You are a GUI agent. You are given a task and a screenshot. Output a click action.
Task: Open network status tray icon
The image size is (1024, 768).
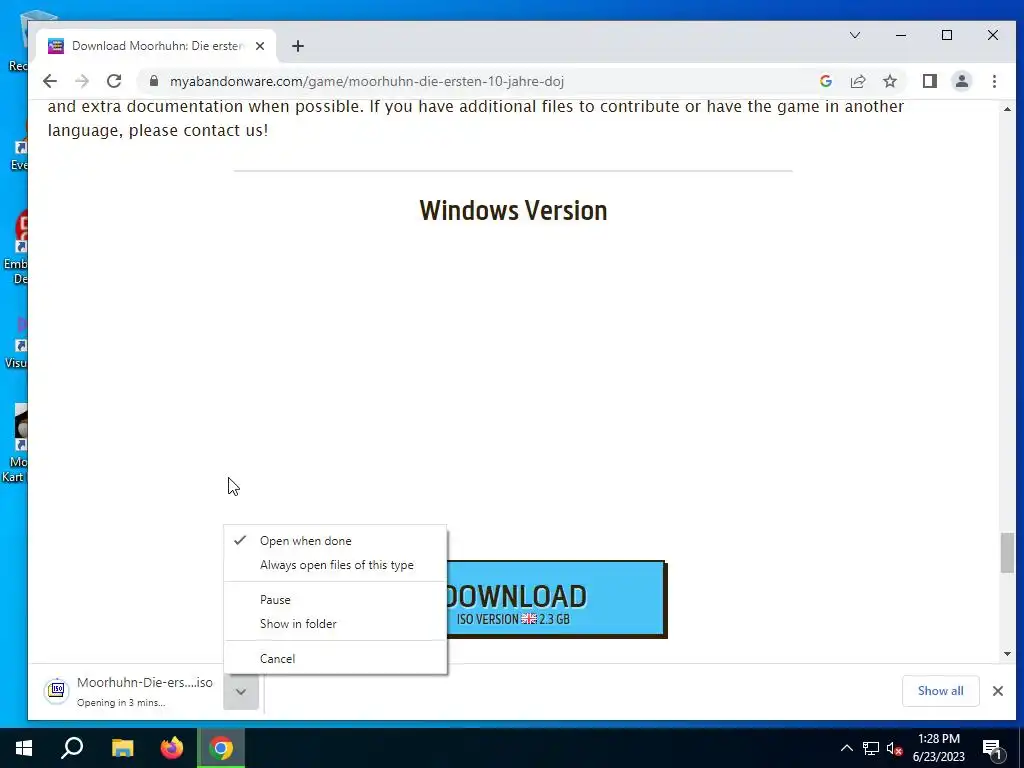click(871, 748)
